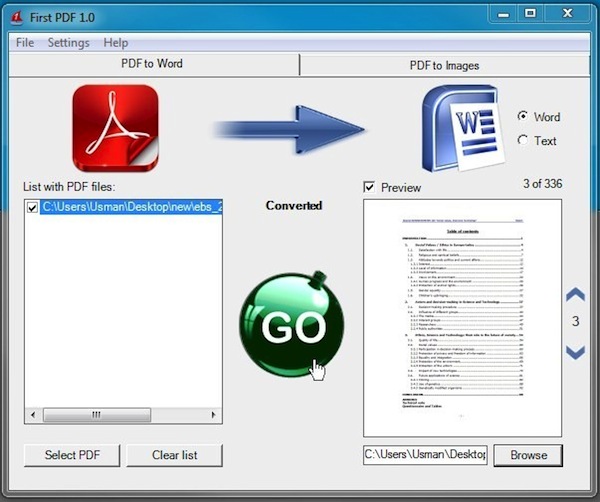Click the horizontal scrollbar thumb in file list

tap(97, 415)
